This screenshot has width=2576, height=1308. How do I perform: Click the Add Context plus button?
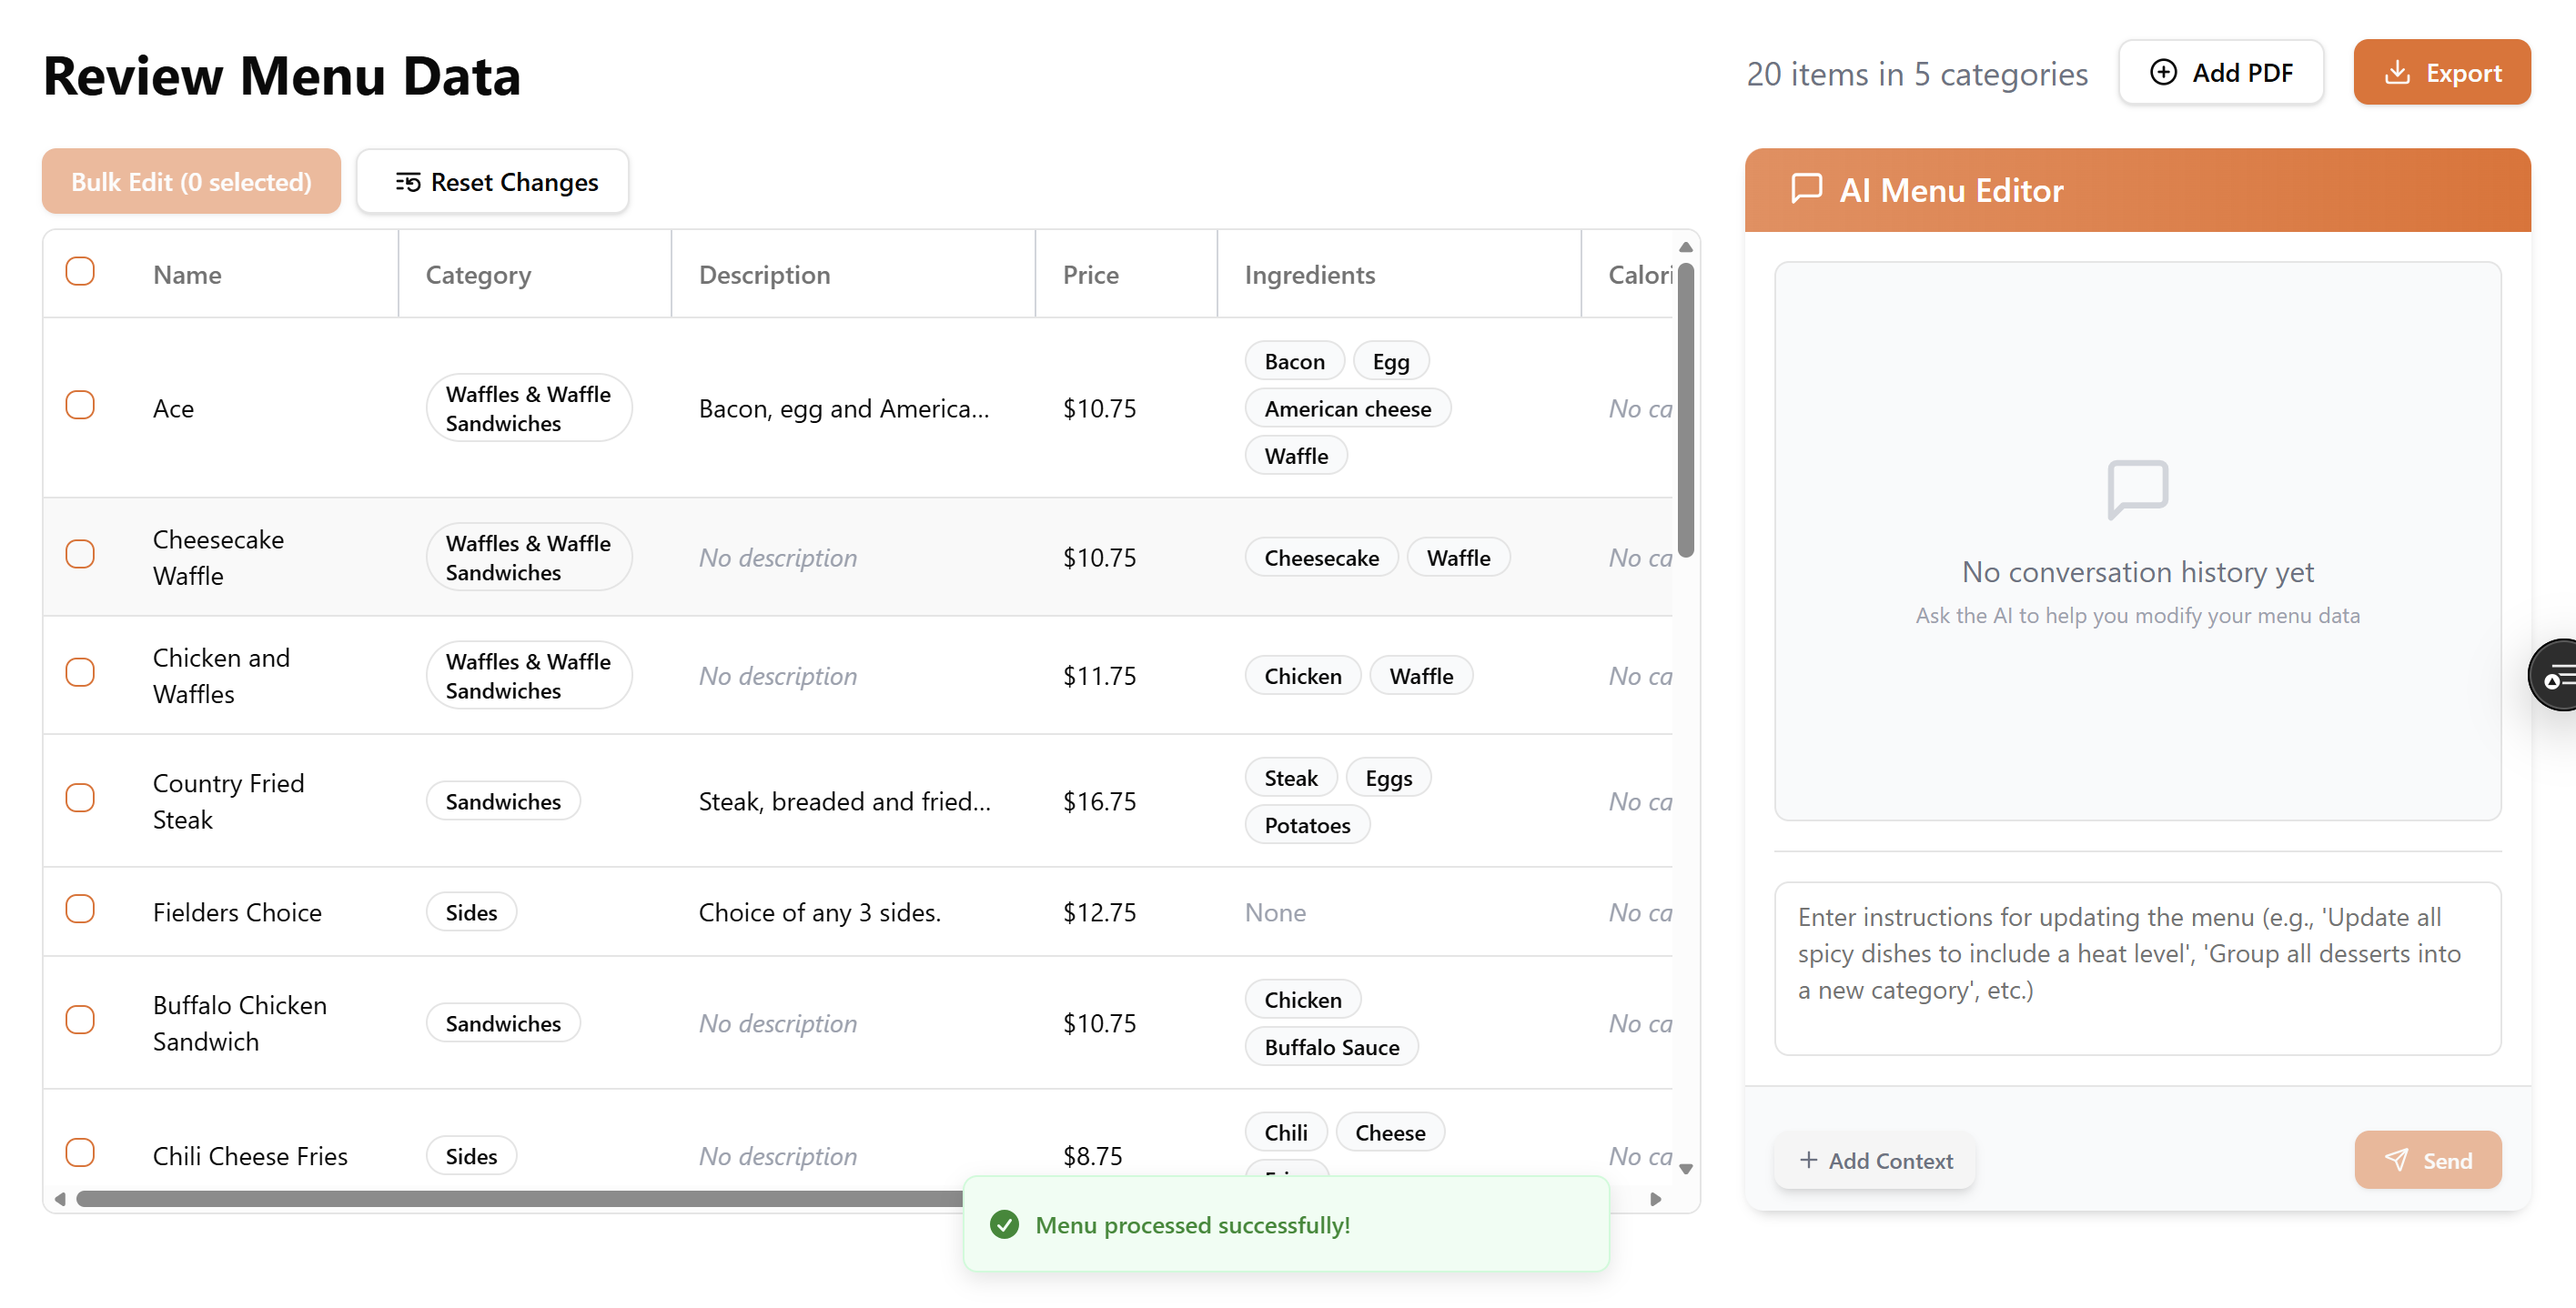[x=1875, y=1160]
